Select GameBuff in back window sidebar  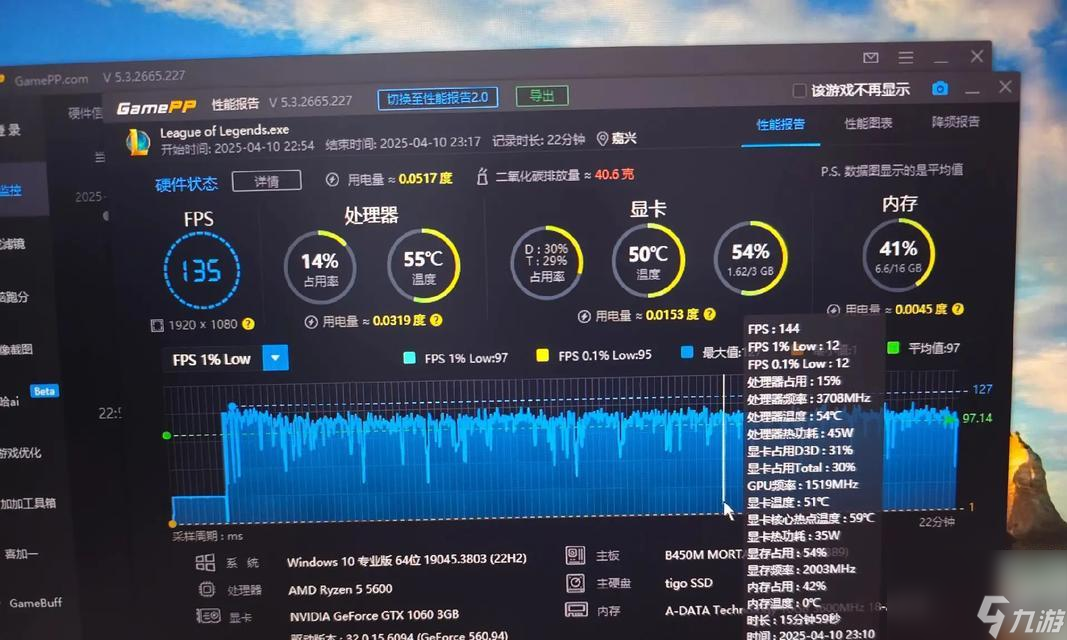click(35, 603)
